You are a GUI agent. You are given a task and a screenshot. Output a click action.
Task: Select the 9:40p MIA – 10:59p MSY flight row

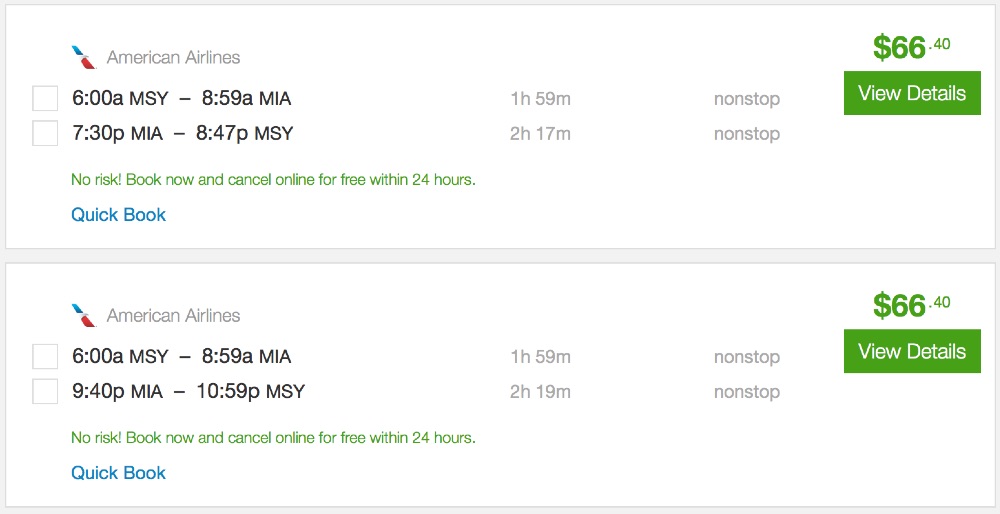click(x=188, y=391)
